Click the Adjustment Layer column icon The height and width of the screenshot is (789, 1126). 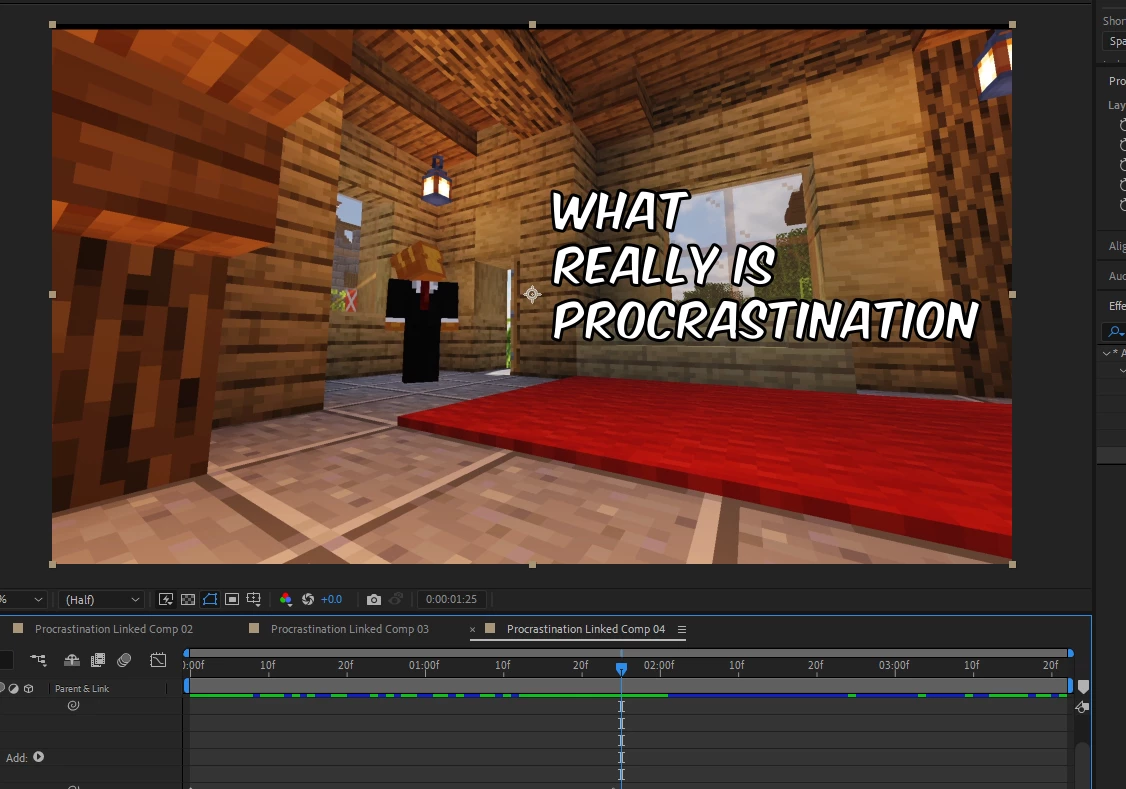[14, 688]
